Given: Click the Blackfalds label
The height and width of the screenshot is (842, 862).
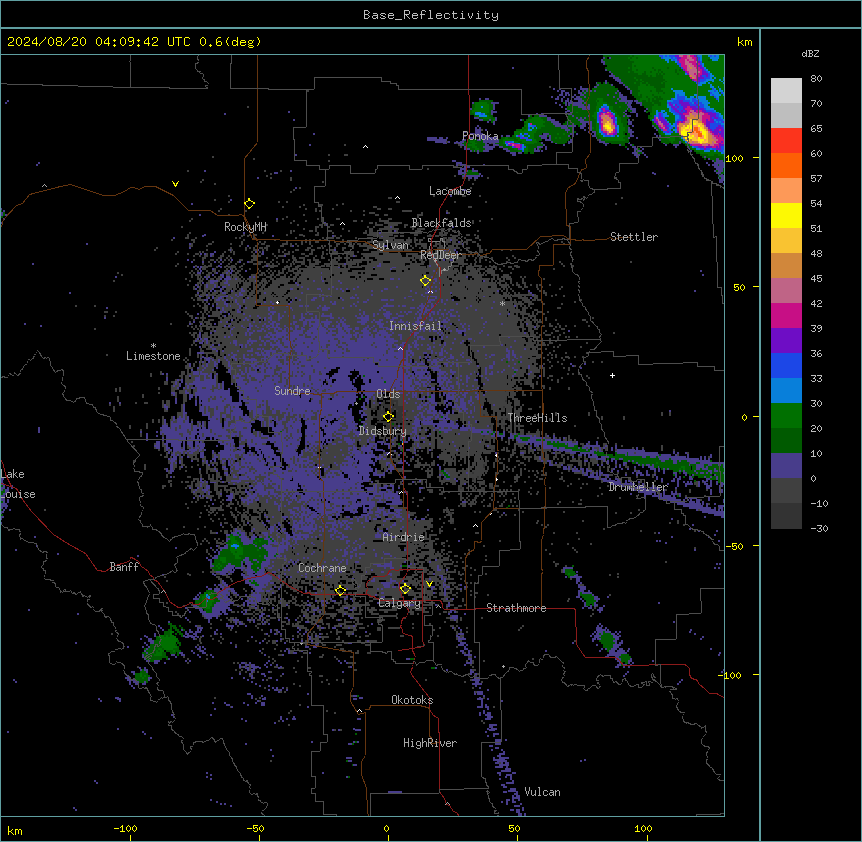Looking at the screenshot, I should pos(441,223).
